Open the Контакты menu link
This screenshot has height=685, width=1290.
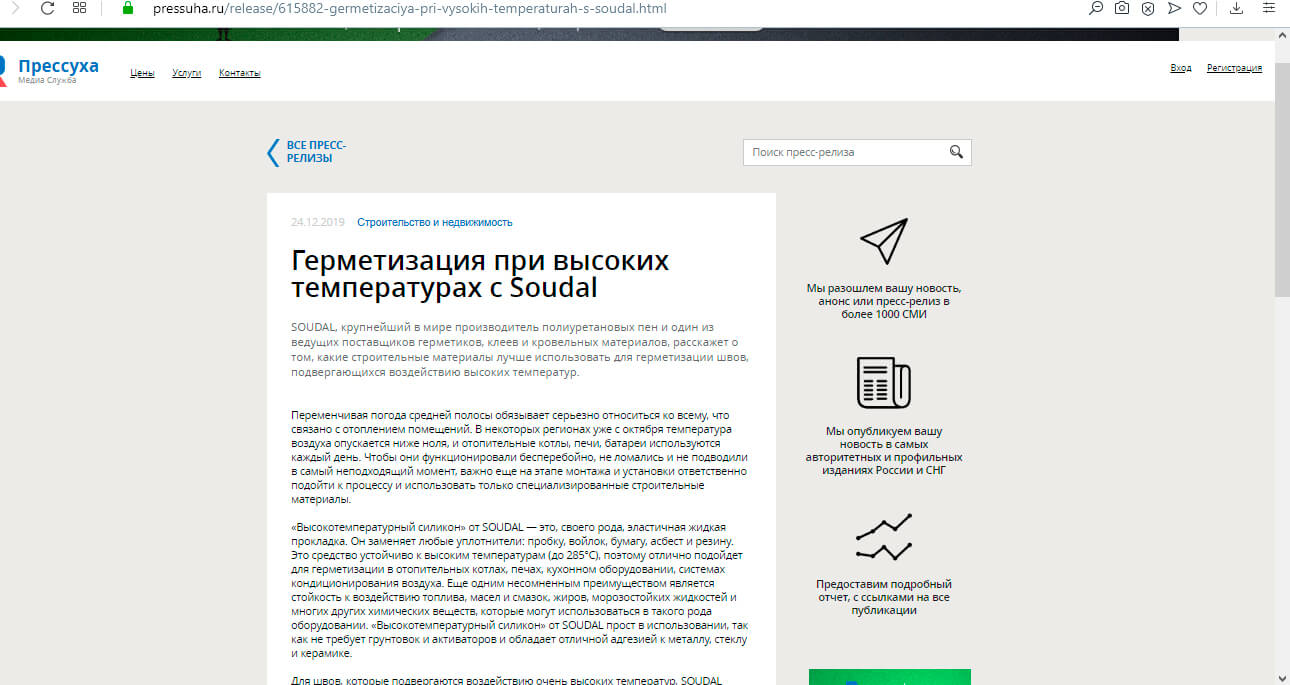pyautogui.click(x=239, y=73)
